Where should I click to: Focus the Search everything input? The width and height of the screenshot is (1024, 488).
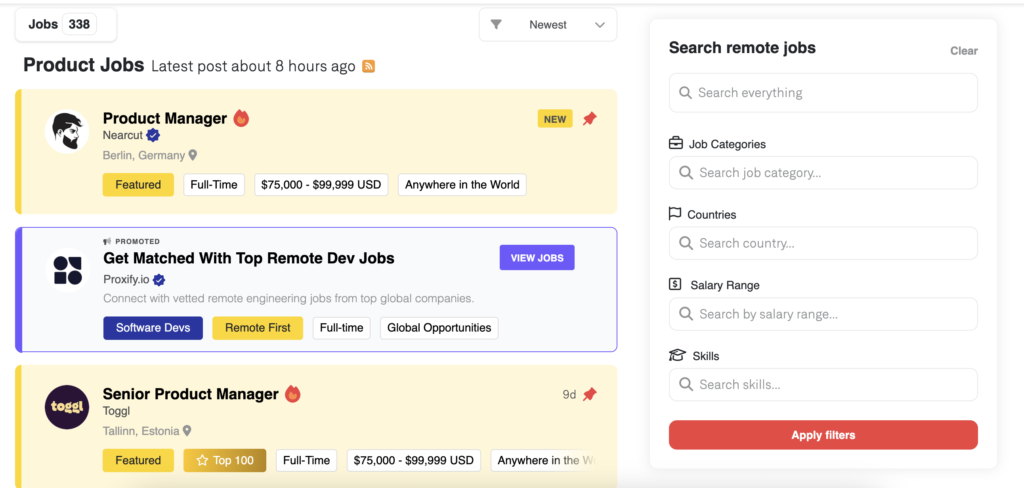pyautogui.click(x=823, y=93)
